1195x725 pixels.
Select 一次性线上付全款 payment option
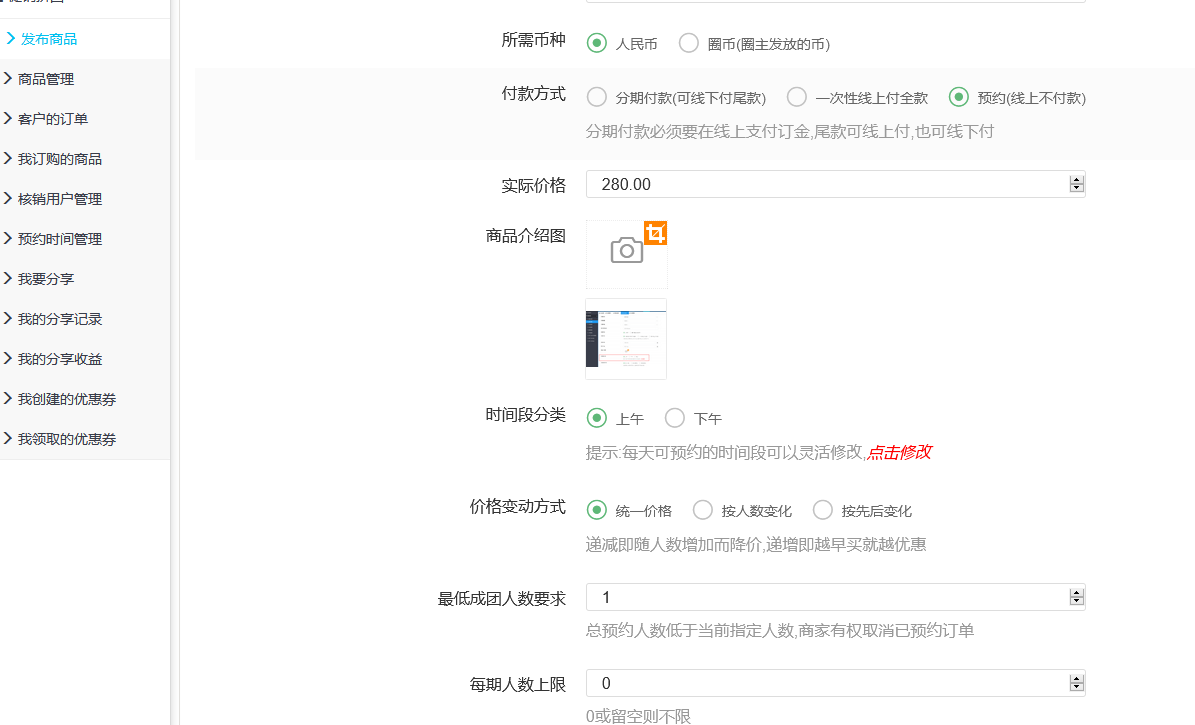tap(797, 97)
